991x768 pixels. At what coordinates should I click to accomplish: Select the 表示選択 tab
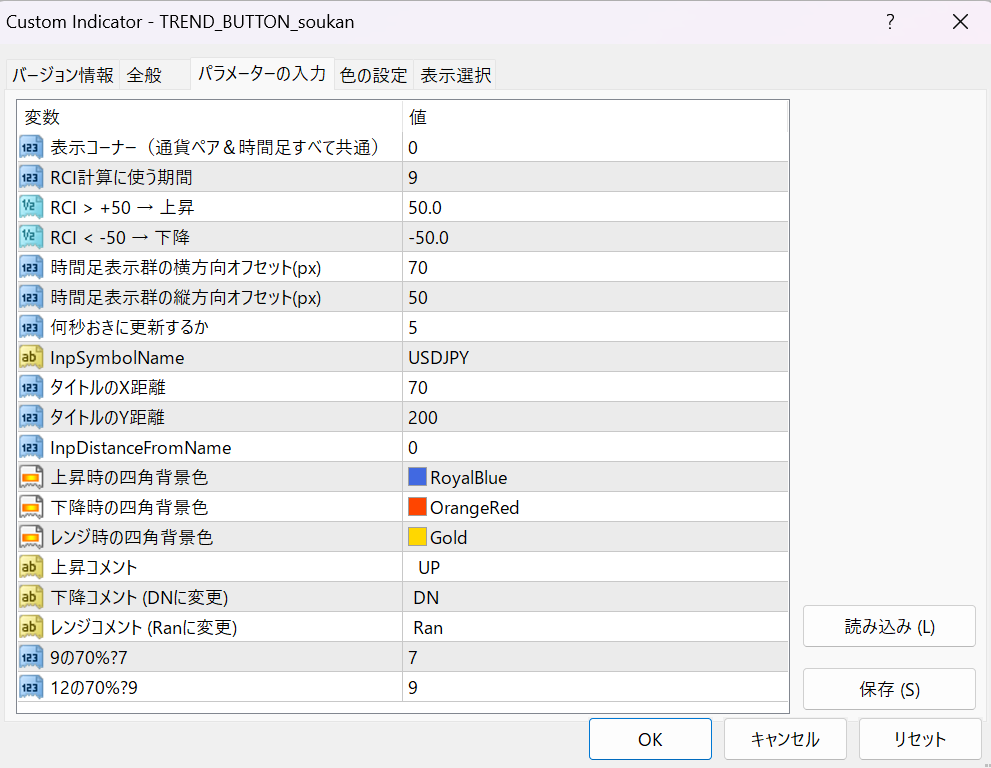coord(455,75)
